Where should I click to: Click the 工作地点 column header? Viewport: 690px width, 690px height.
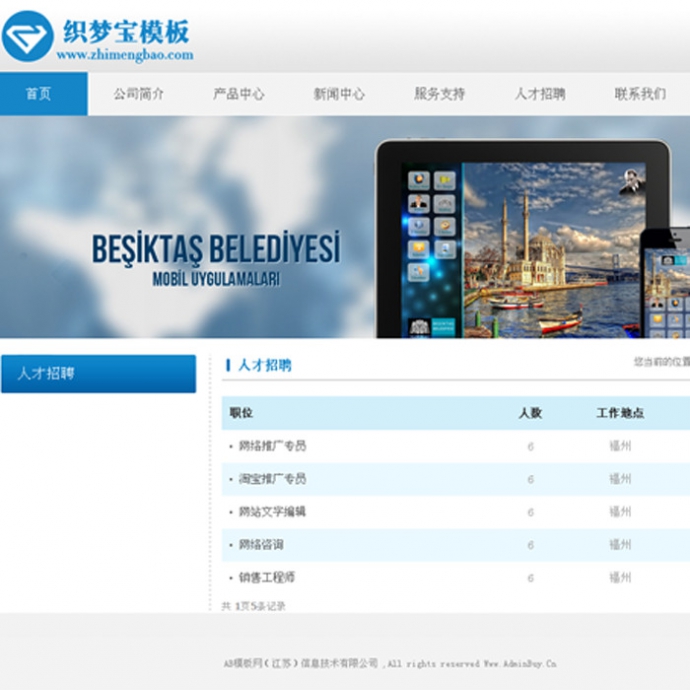(620, 413)
